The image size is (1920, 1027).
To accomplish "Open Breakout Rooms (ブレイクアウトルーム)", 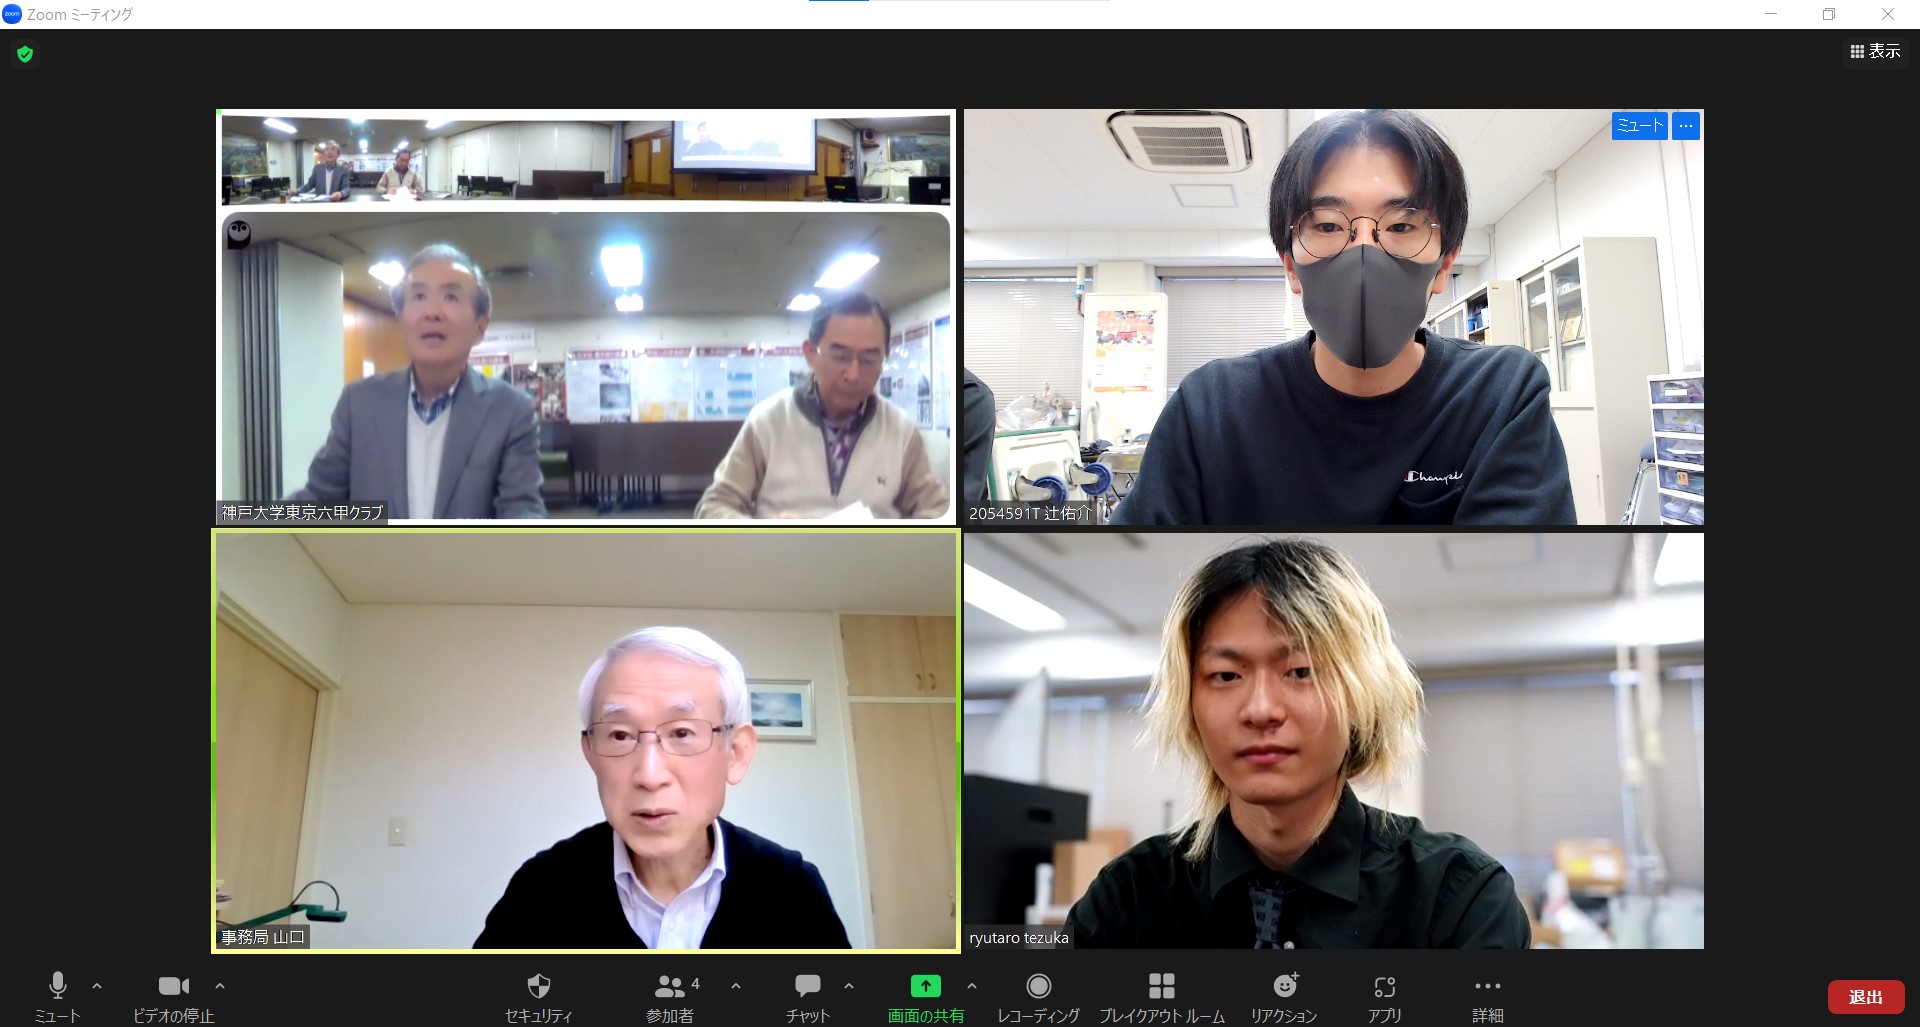I will click(1161, 997).
